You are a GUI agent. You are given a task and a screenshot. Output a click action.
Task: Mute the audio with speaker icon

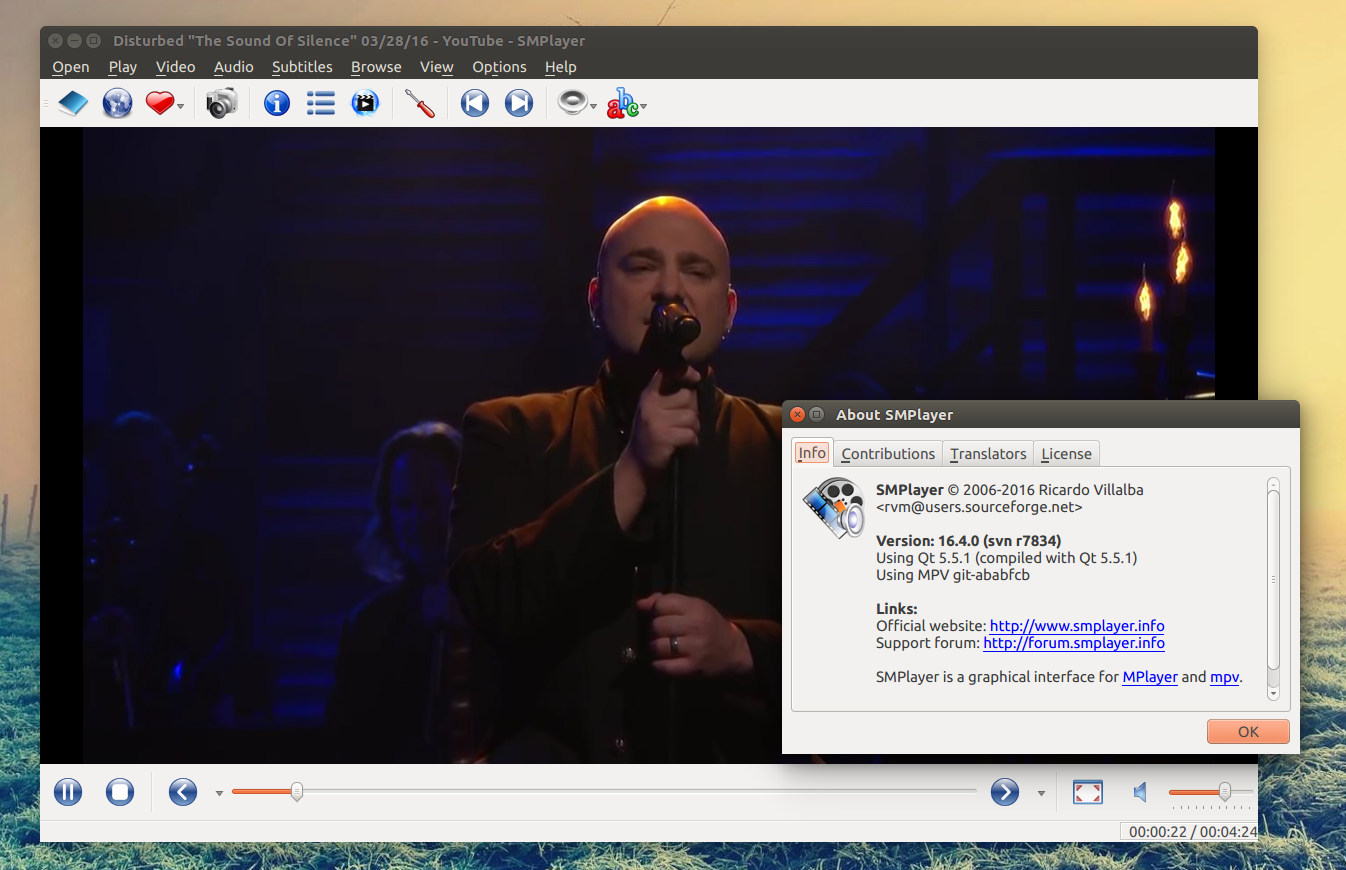(1140, 793)
